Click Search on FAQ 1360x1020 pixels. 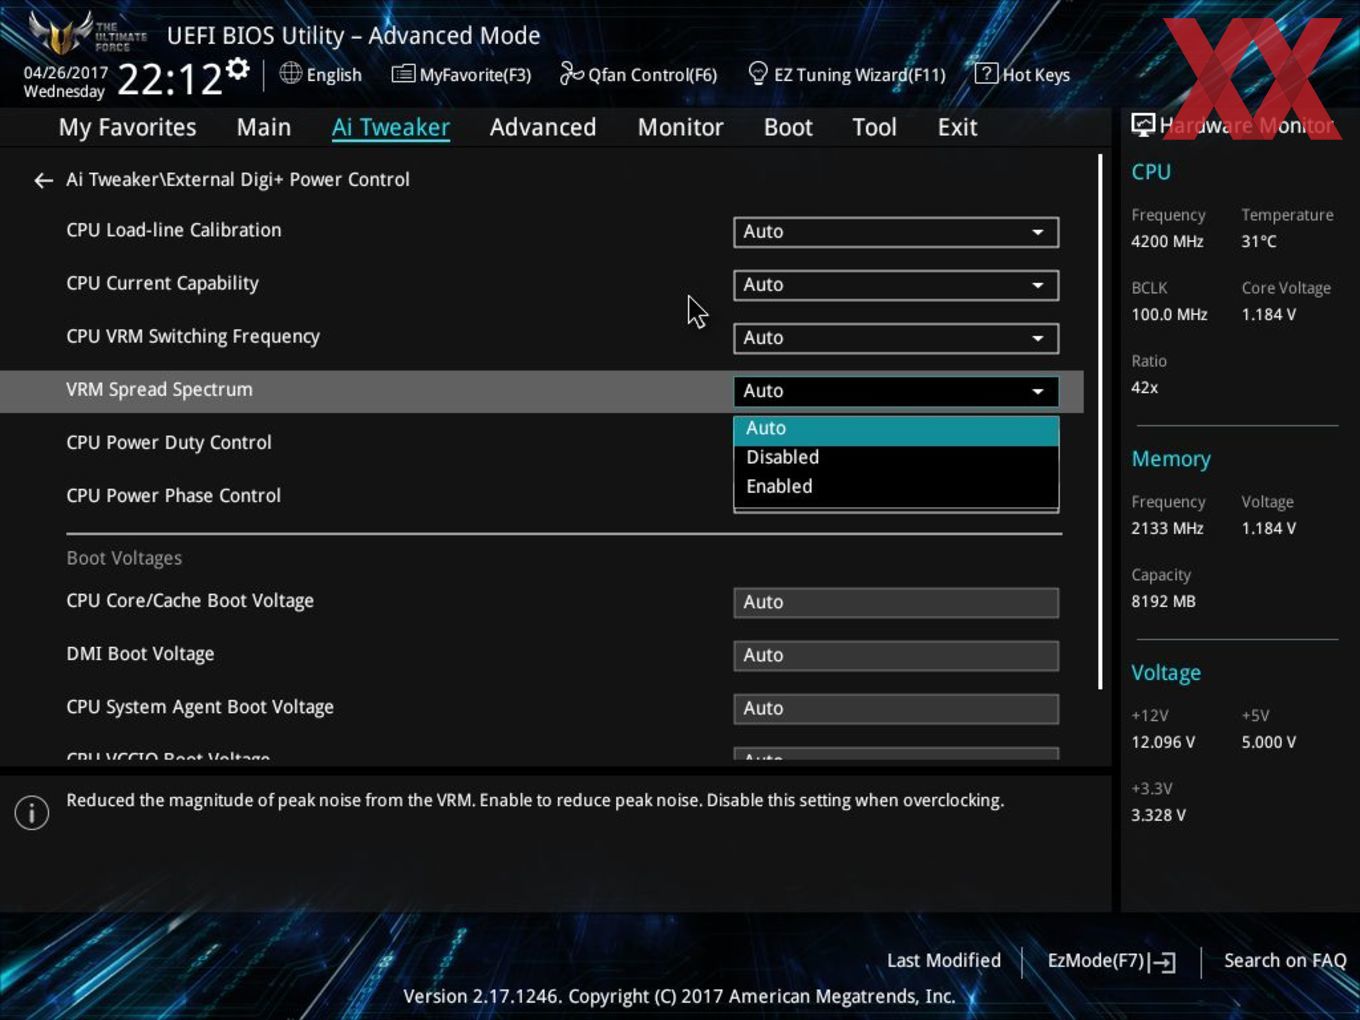point(1285,961)
